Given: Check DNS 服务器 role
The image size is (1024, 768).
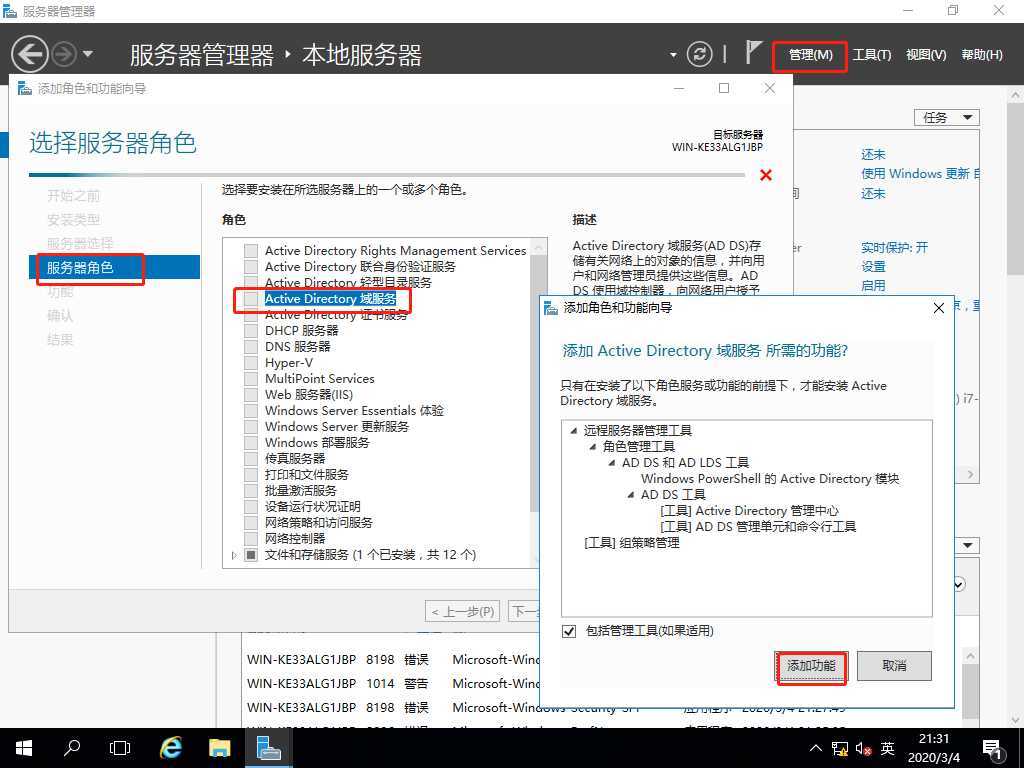Looking at the screenshot, I should click(251, 347).
